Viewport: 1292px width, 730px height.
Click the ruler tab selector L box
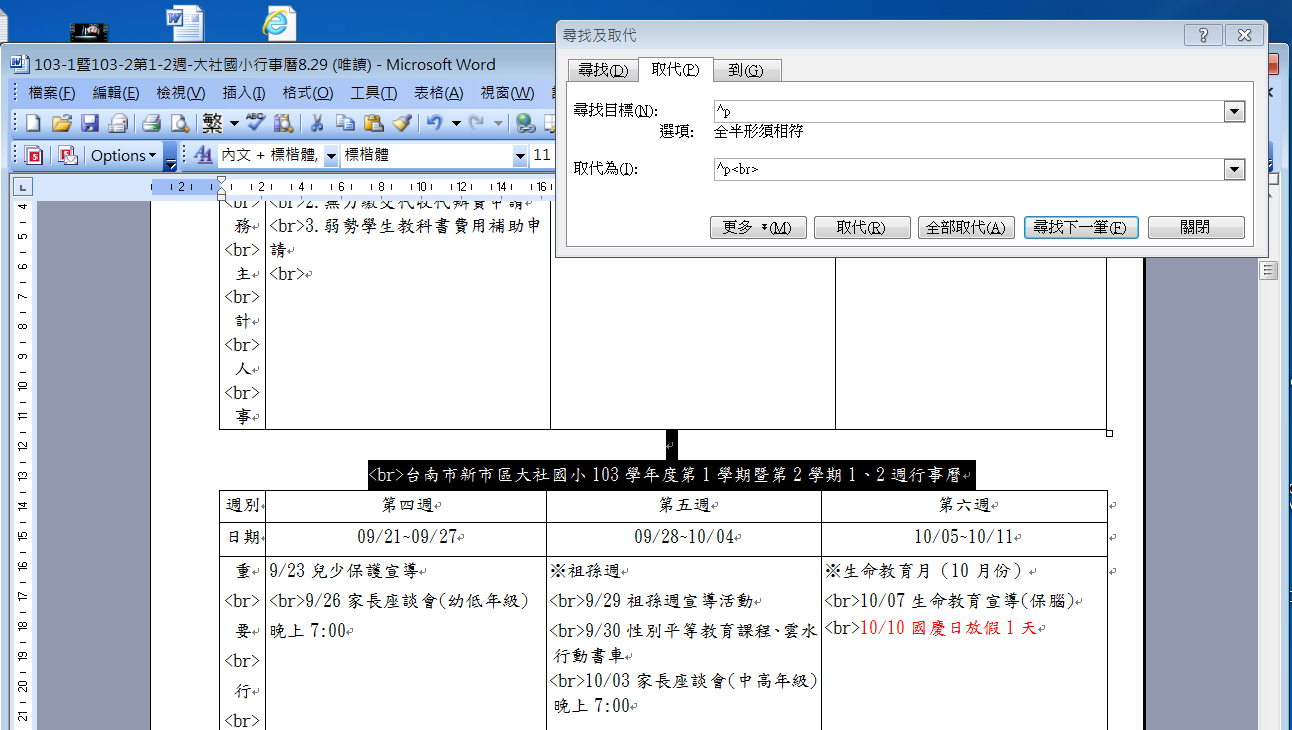24,186
